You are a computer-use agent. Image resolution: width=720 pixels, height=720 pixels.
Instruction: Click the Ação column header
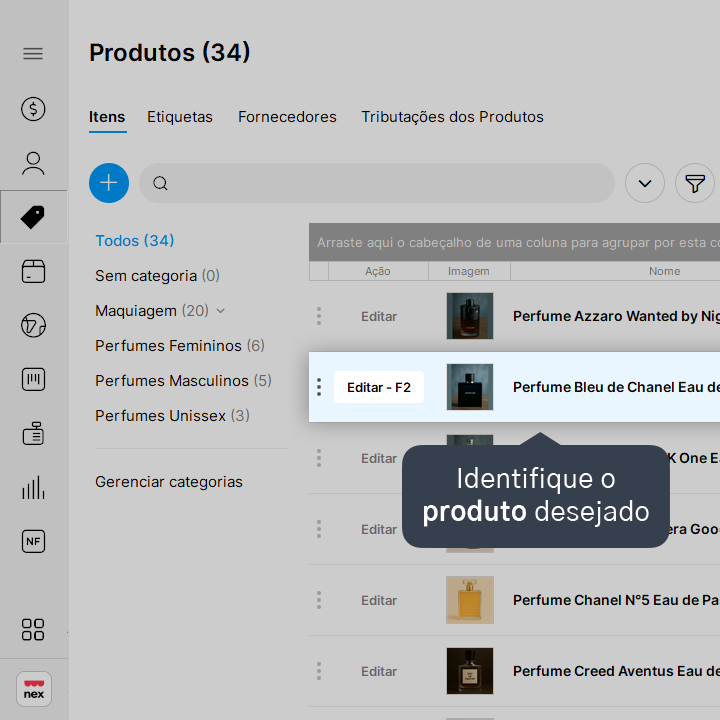click(x=378, y=271)
